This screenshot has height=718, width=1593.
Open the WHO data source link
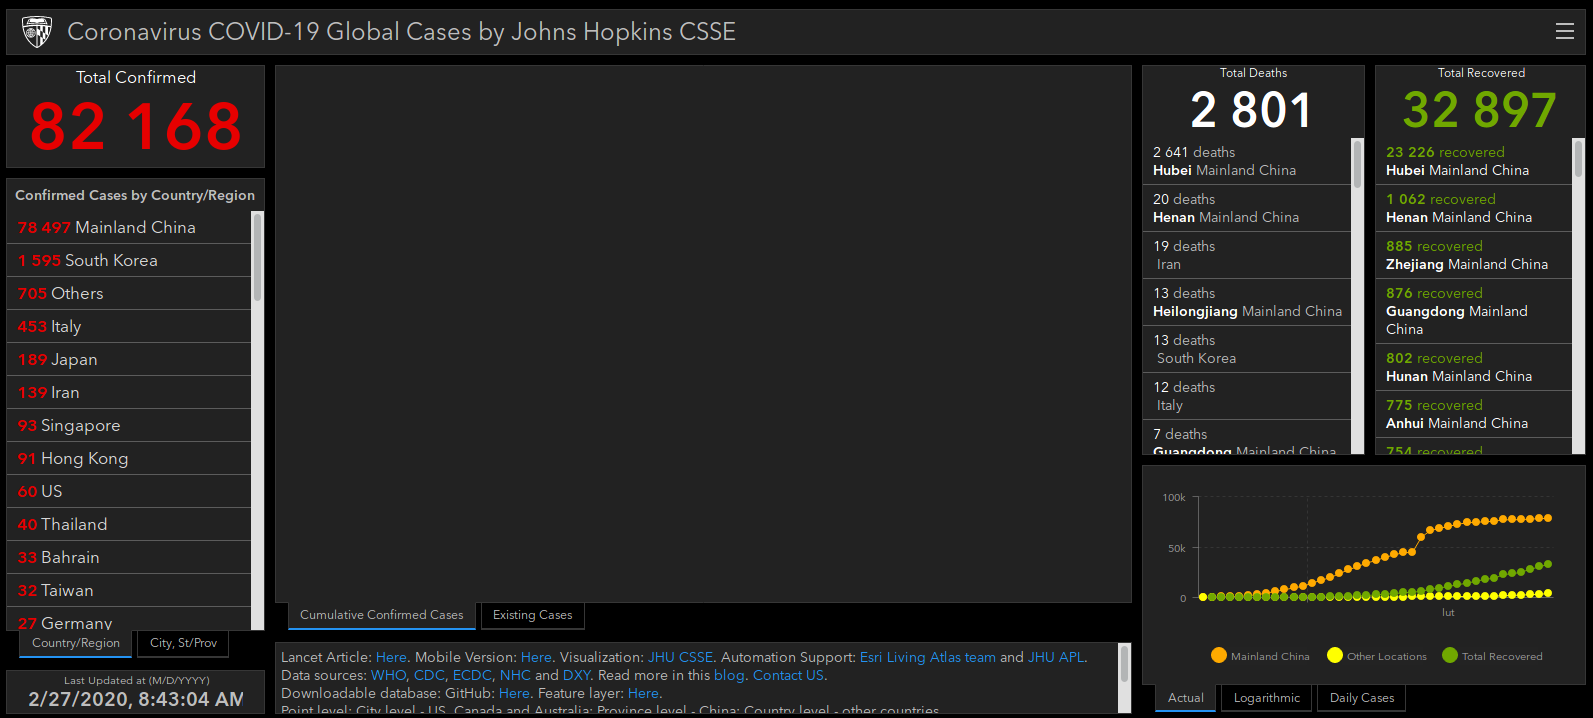pos(388,675)
